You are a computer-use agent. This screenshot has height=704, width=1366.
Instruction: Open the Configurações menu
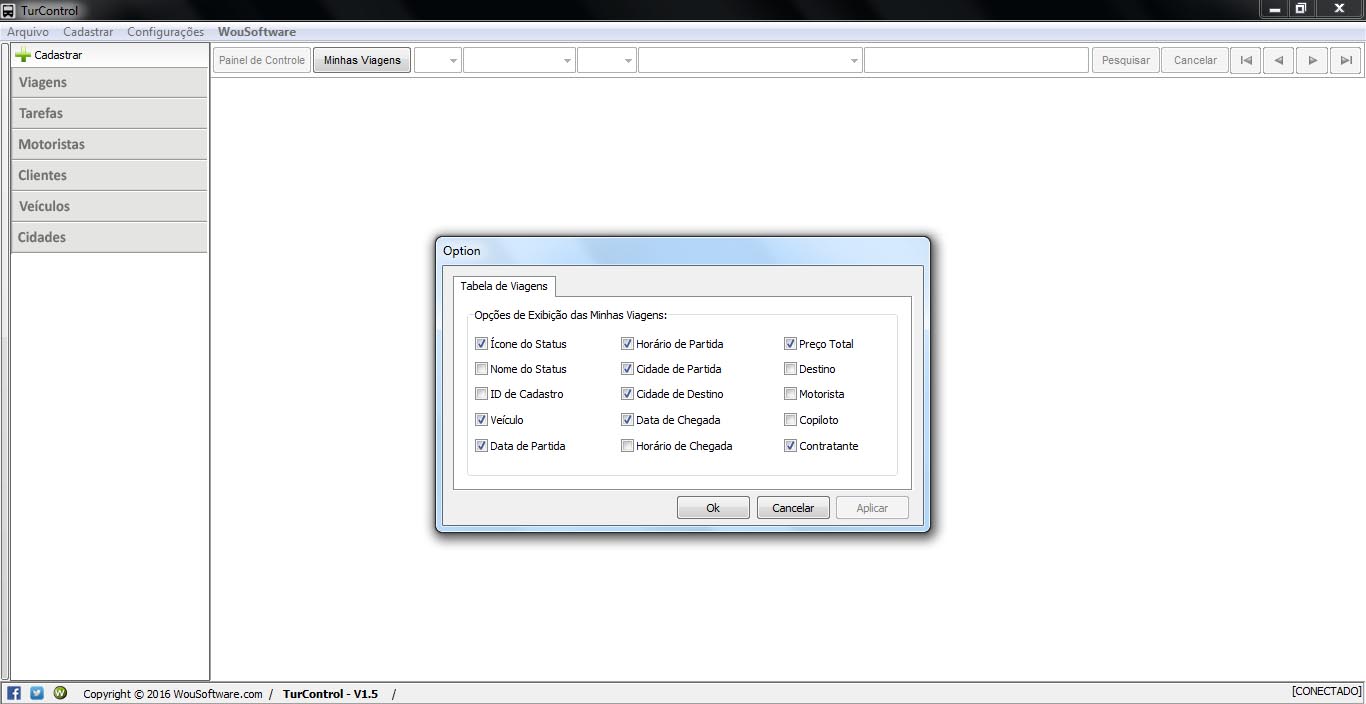tap(165, 32)
